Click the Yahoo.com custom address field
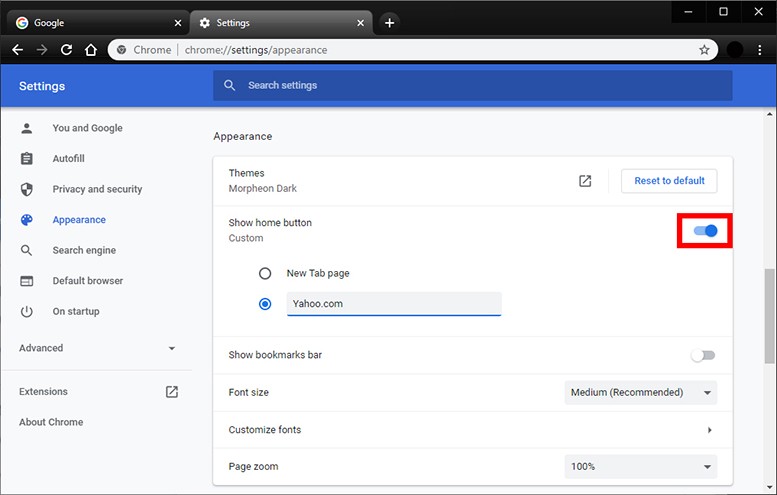The image size is (777, 495). tap(393, 304)
